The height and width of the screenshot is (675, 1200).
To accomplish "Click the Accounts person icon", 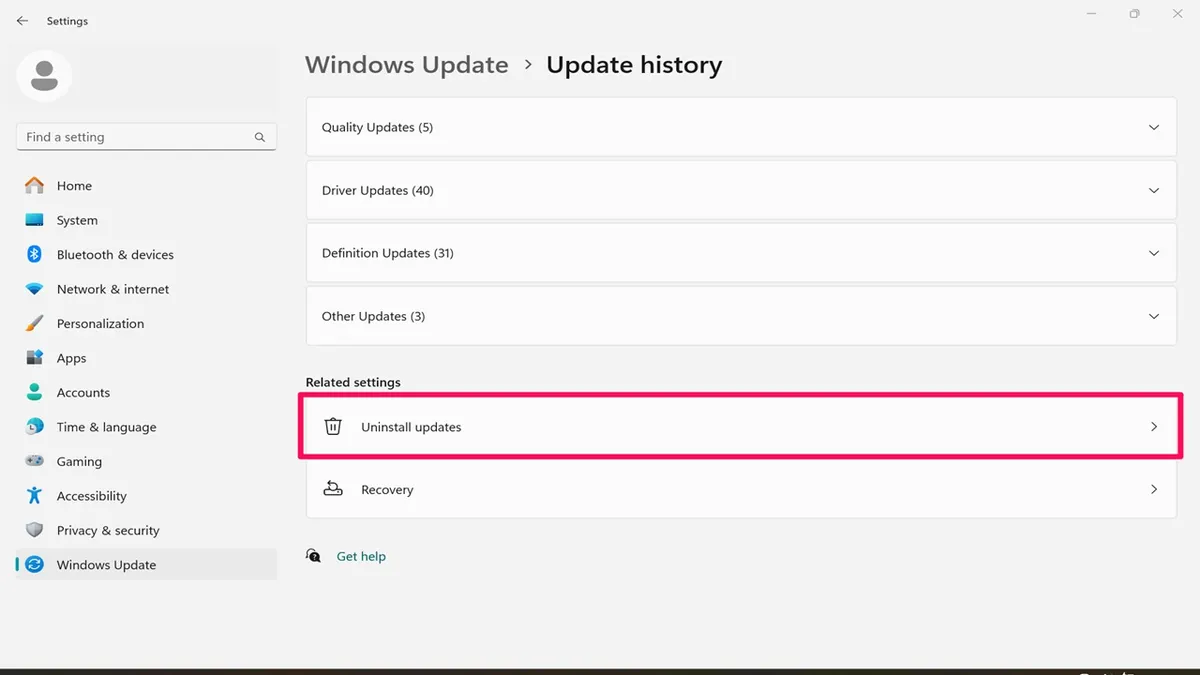I will pos(35,392).
